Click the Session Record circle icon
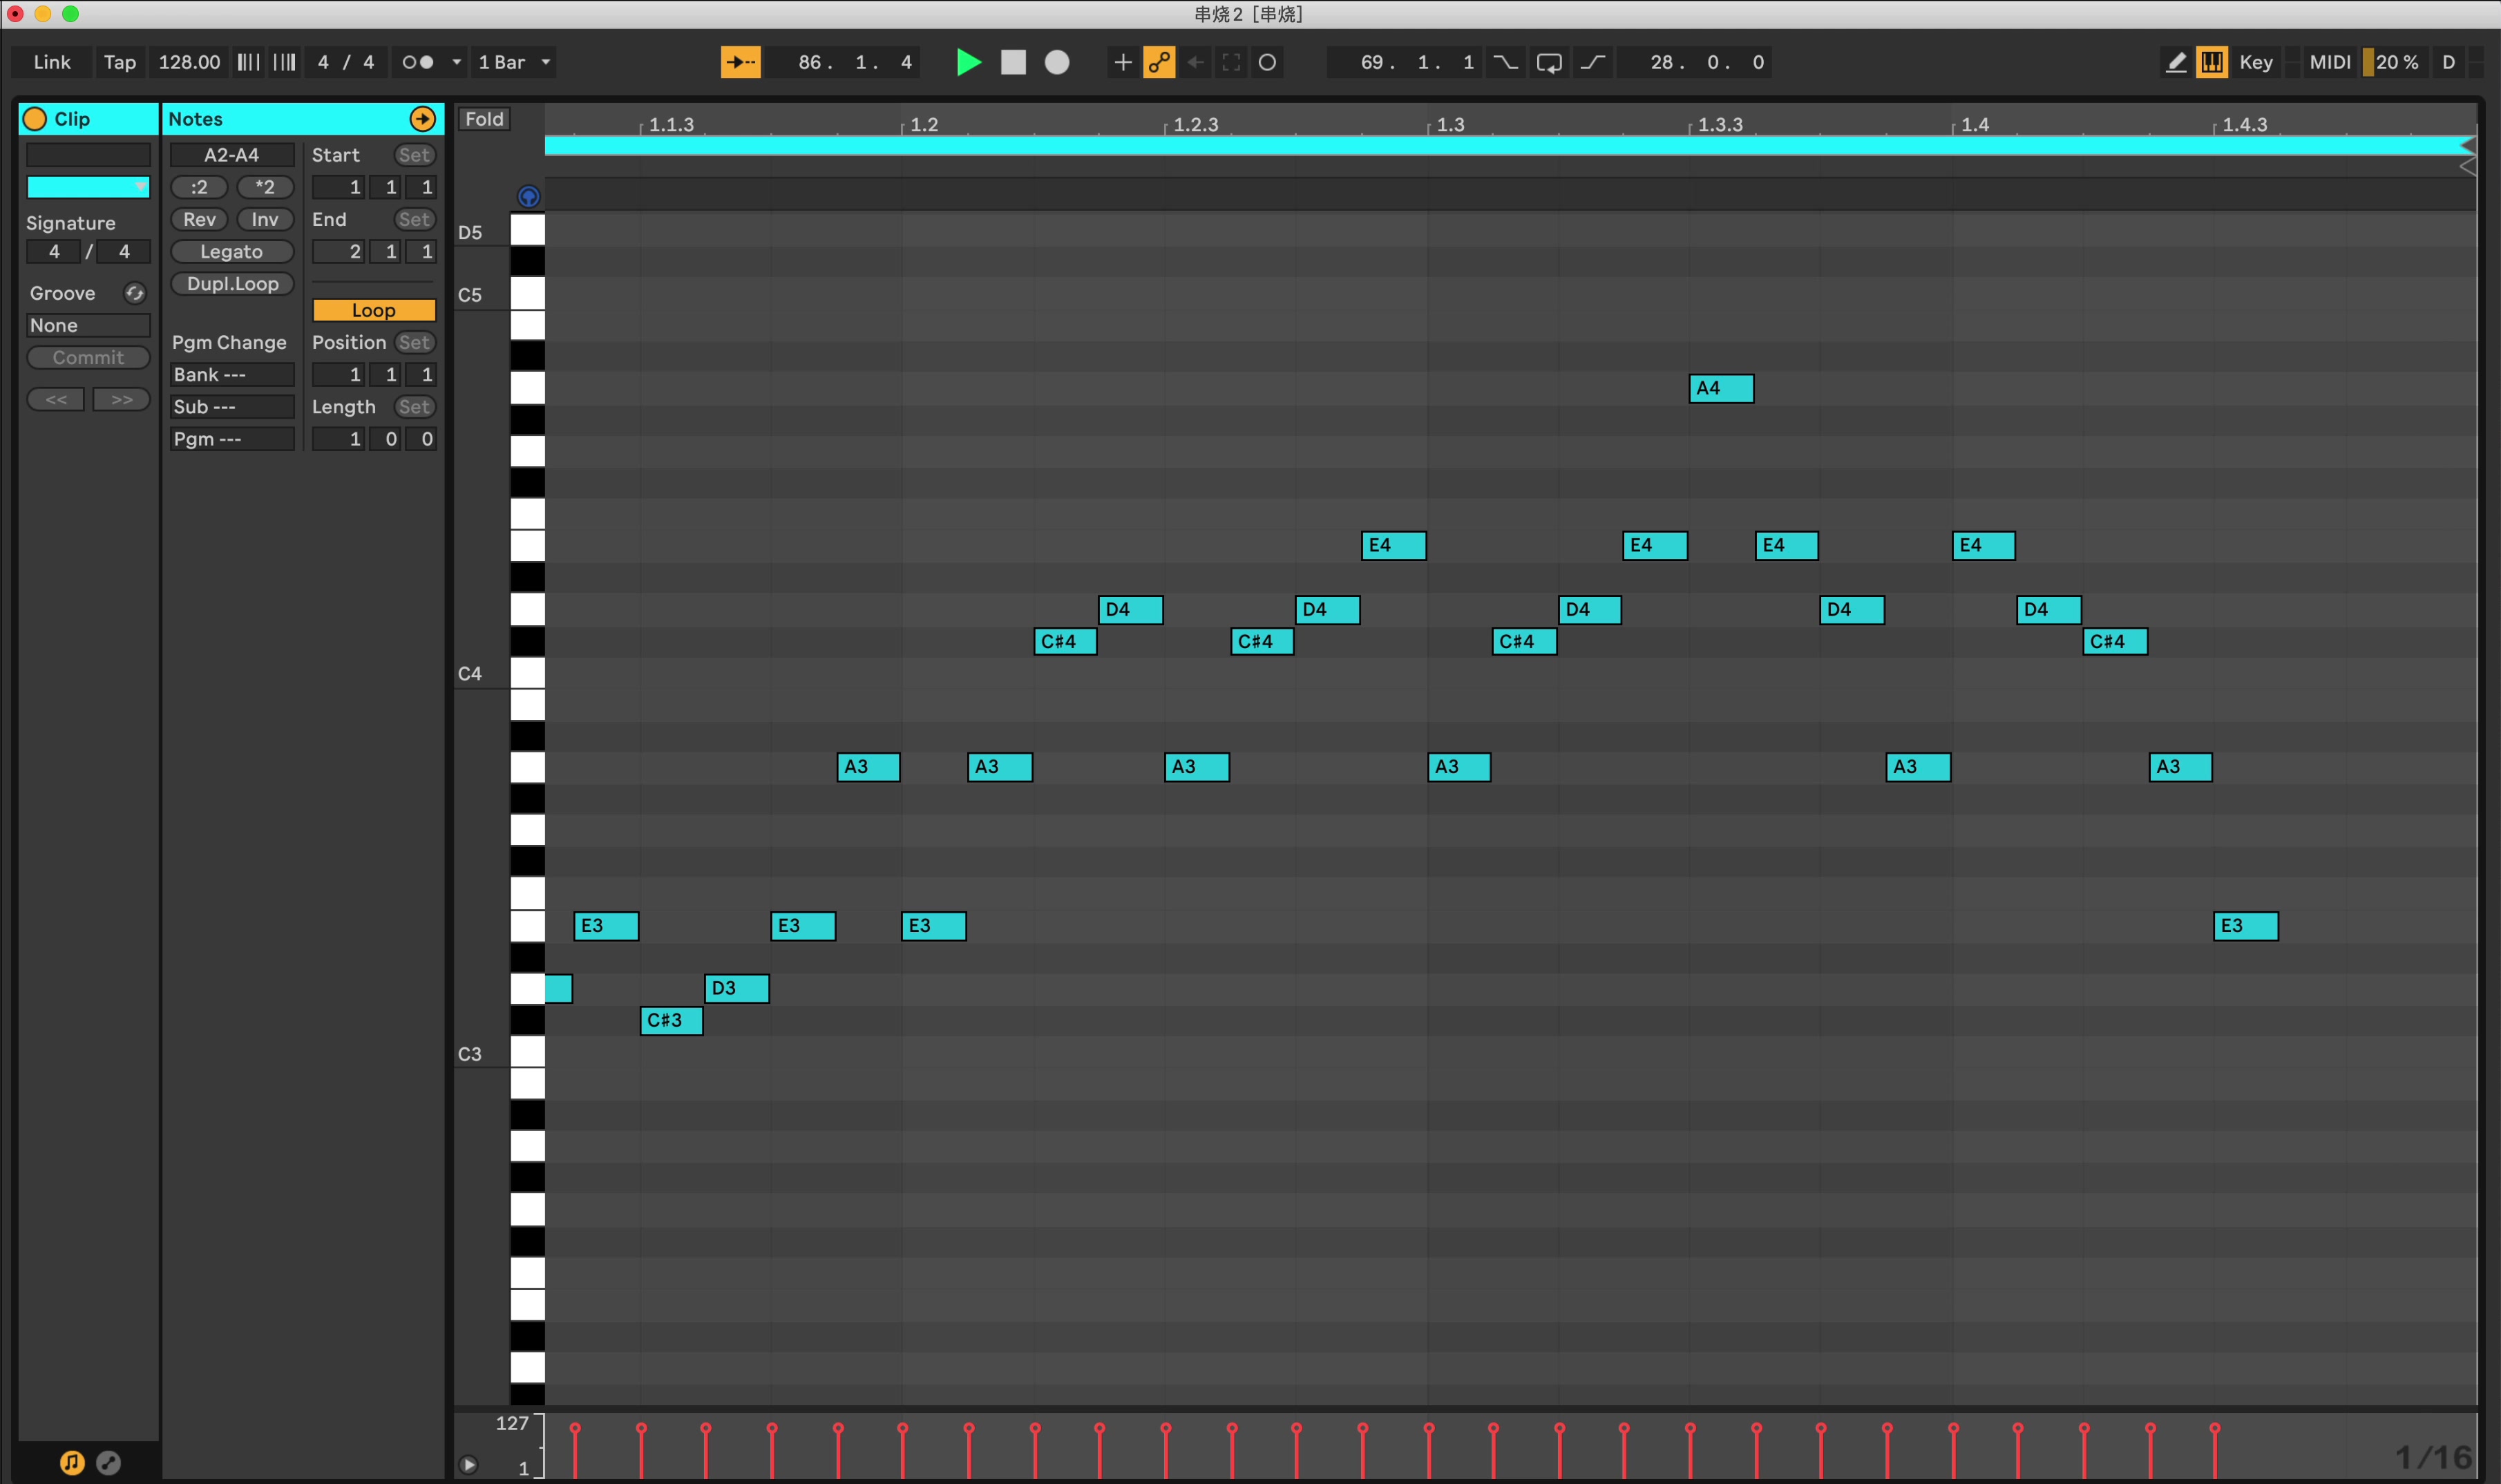The width and height of the screenshot is (2501, 1484). point(1267,62)
